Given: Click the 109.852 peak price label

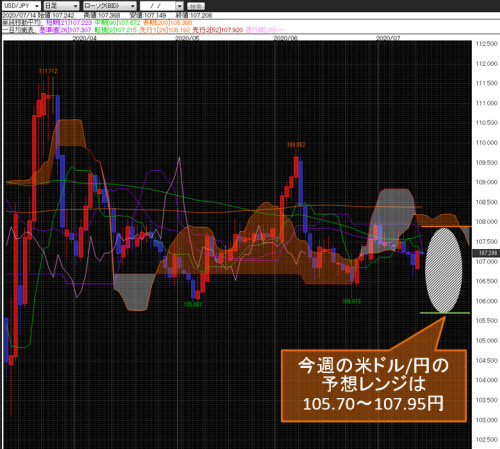Looking at the screenshot, I should pyautogui.click(x=296, y=145).
